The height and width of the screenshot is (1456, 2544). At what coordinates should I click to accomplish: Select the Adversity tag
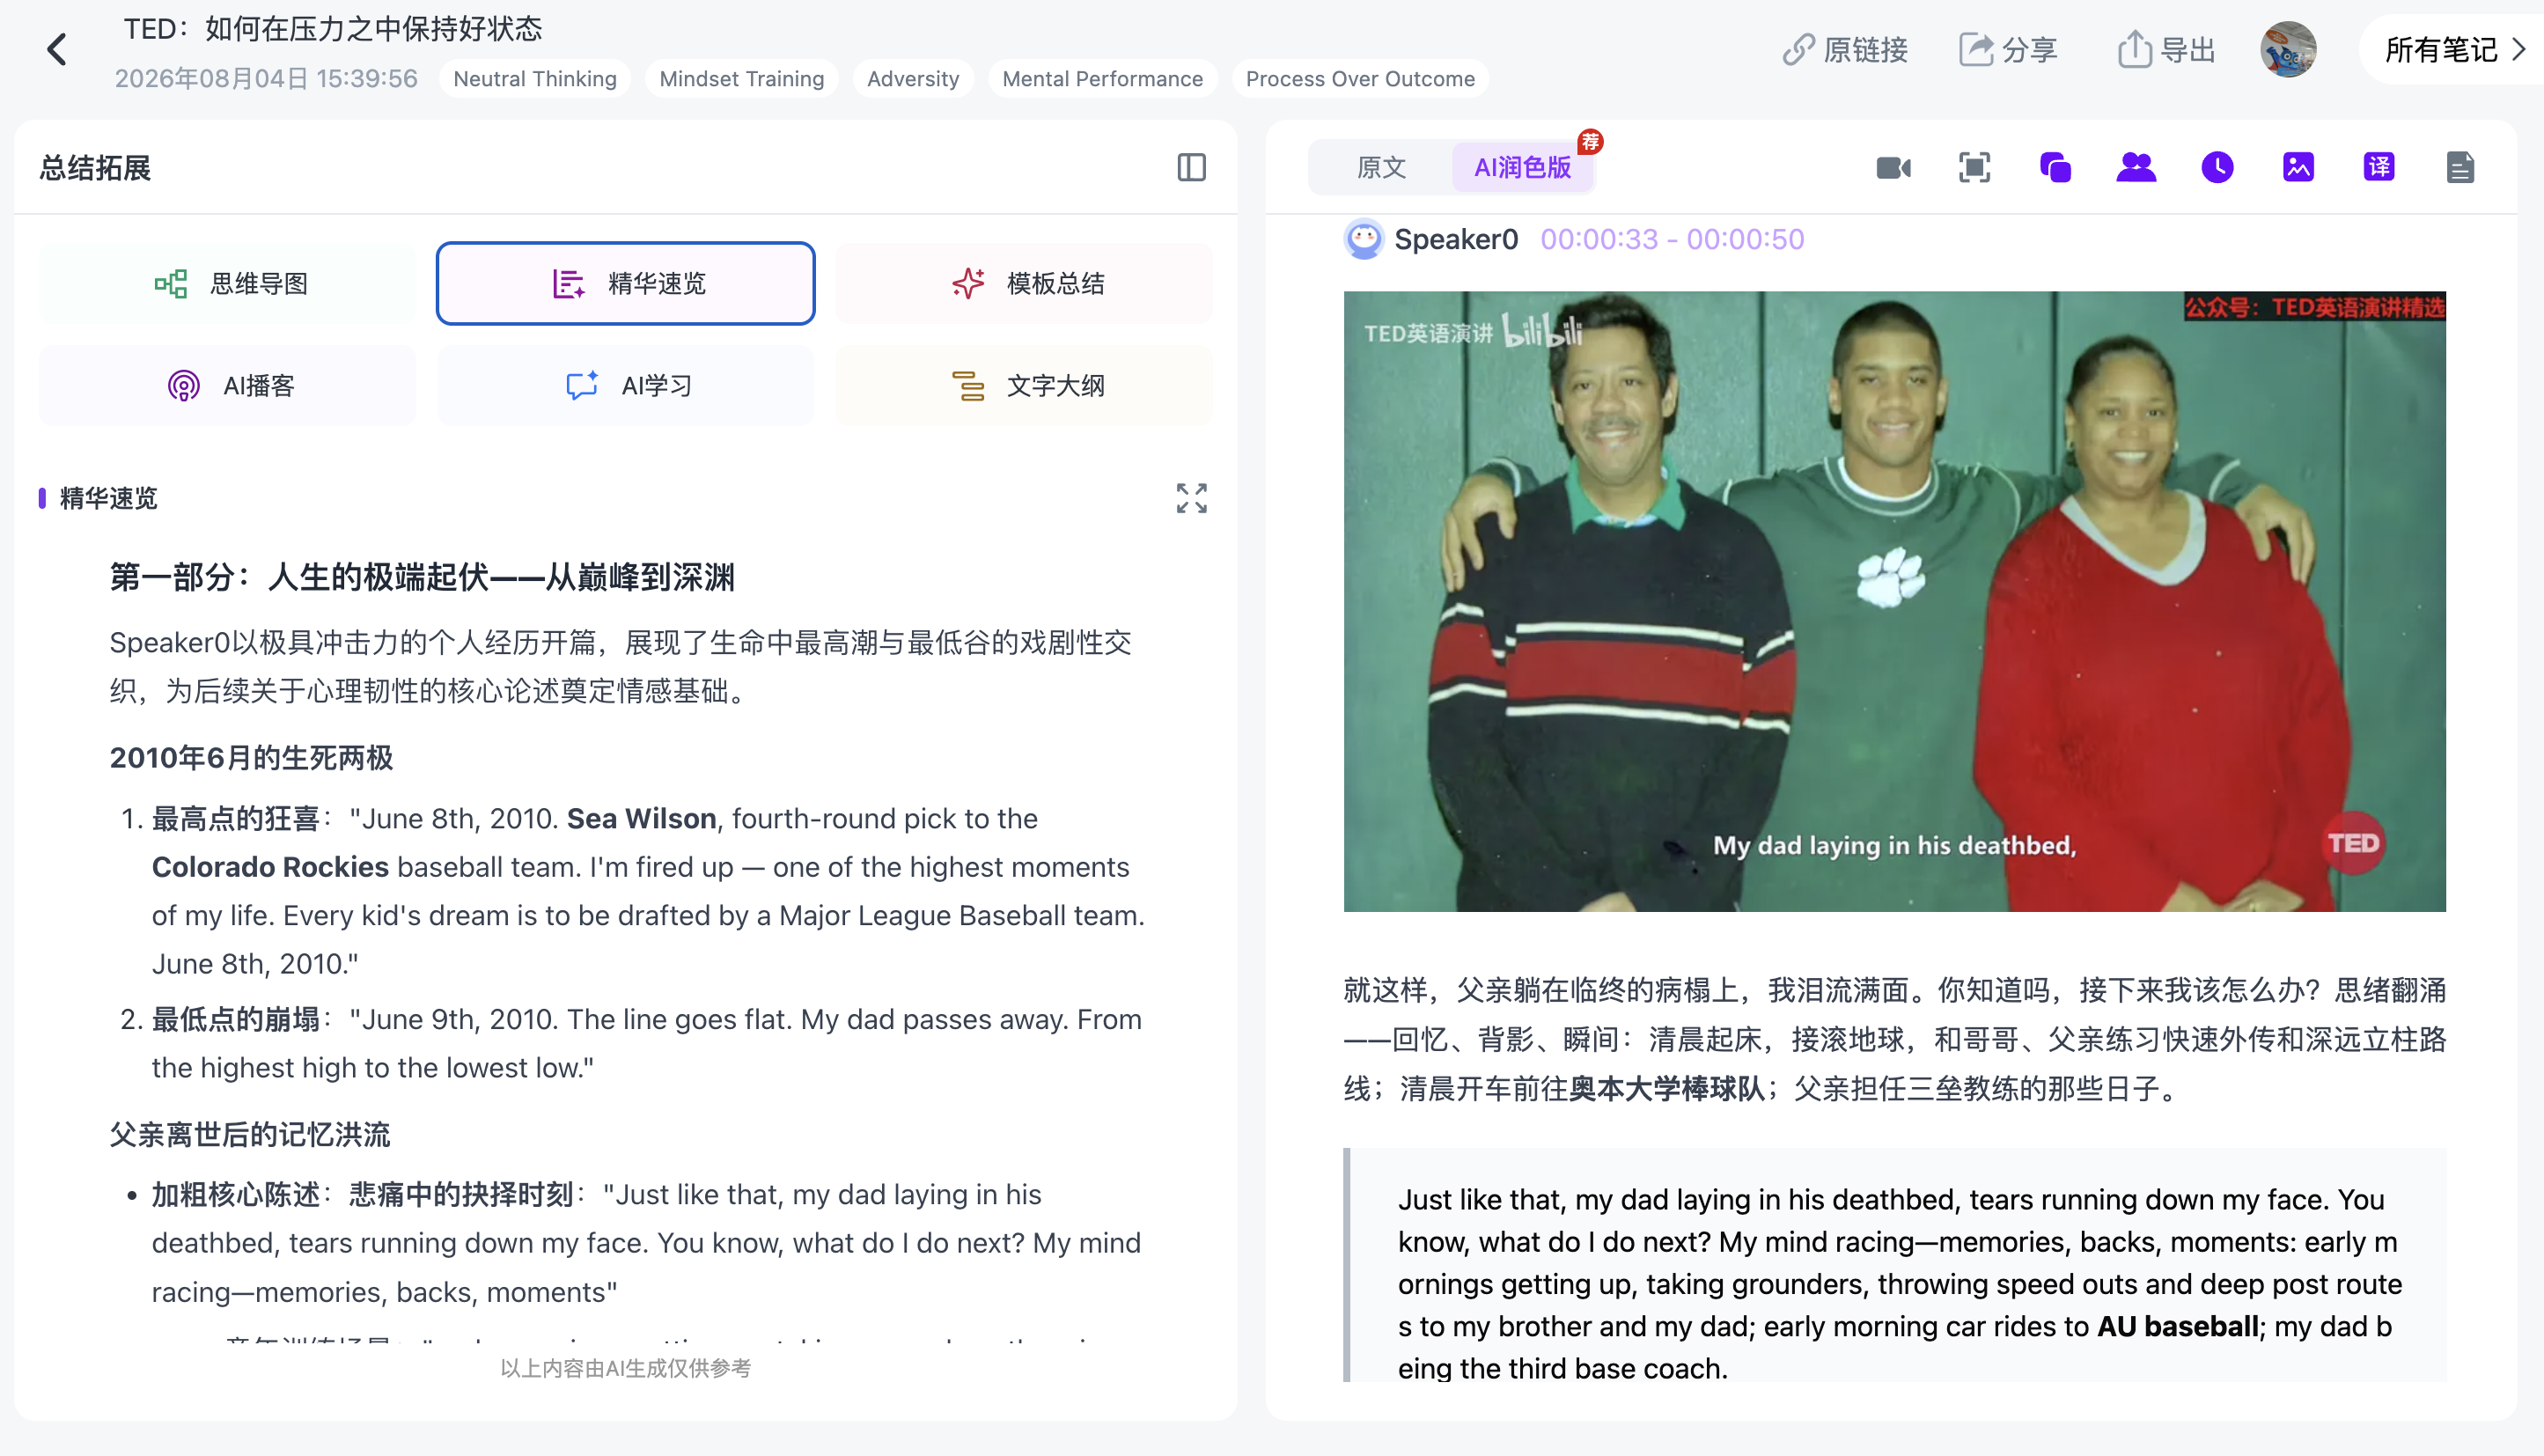tap(913, 79)
